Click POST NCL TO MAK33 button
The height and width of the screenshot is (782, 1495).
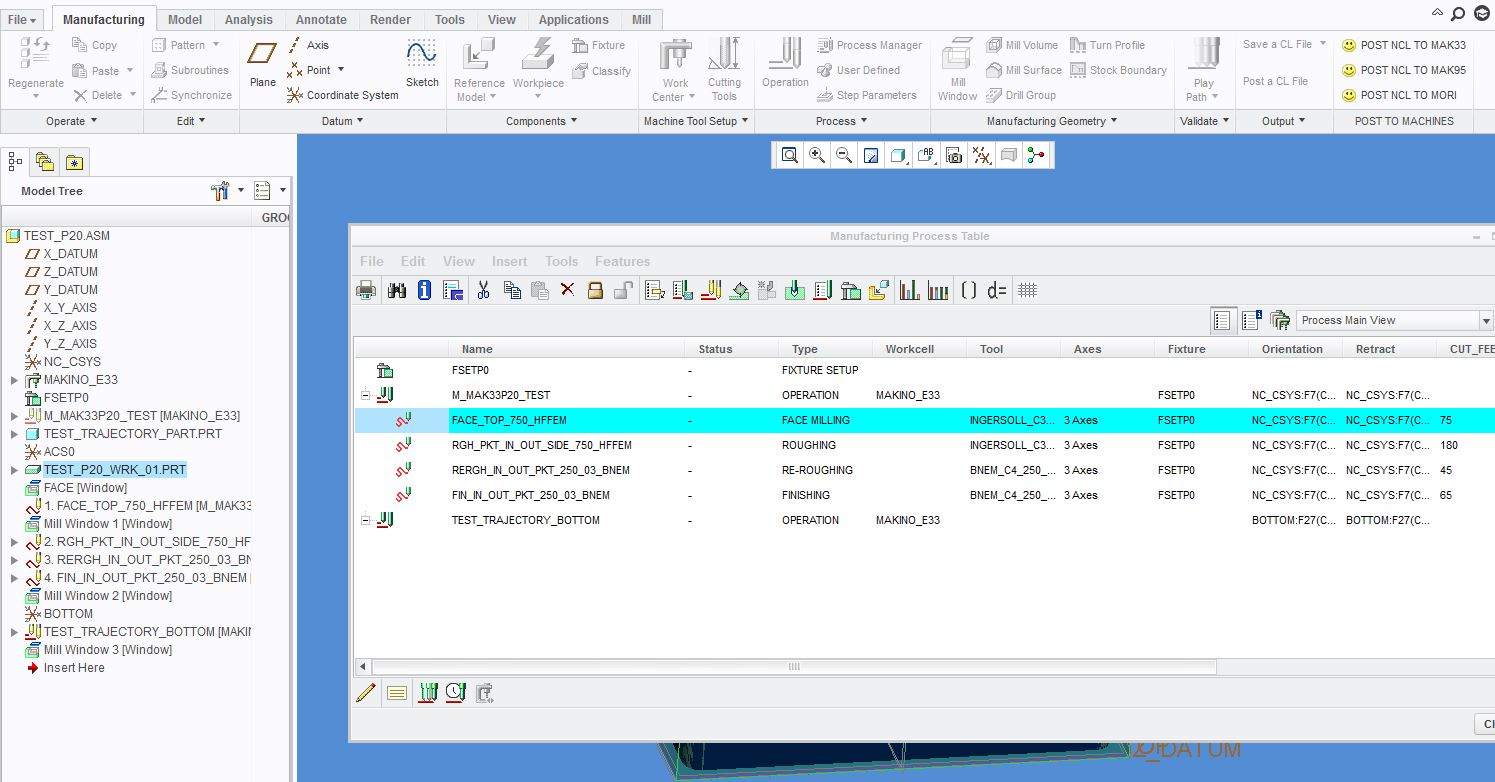click(1403, 45)
